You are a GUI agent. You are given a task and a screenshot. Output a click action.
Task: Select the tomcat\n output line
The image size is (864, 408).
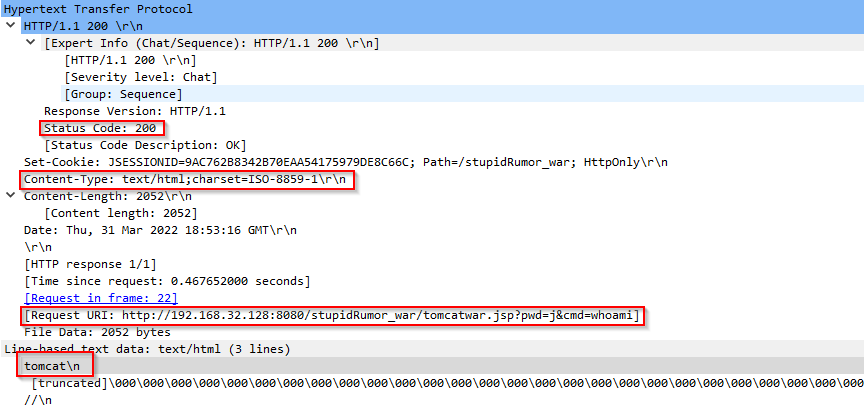[54, 366]
